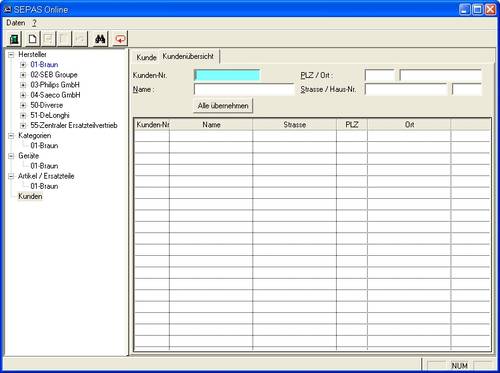The width and height of the screenshot is (500, 373).
Task: Select the Kategorien tree label
Action: tap(35, 136)
